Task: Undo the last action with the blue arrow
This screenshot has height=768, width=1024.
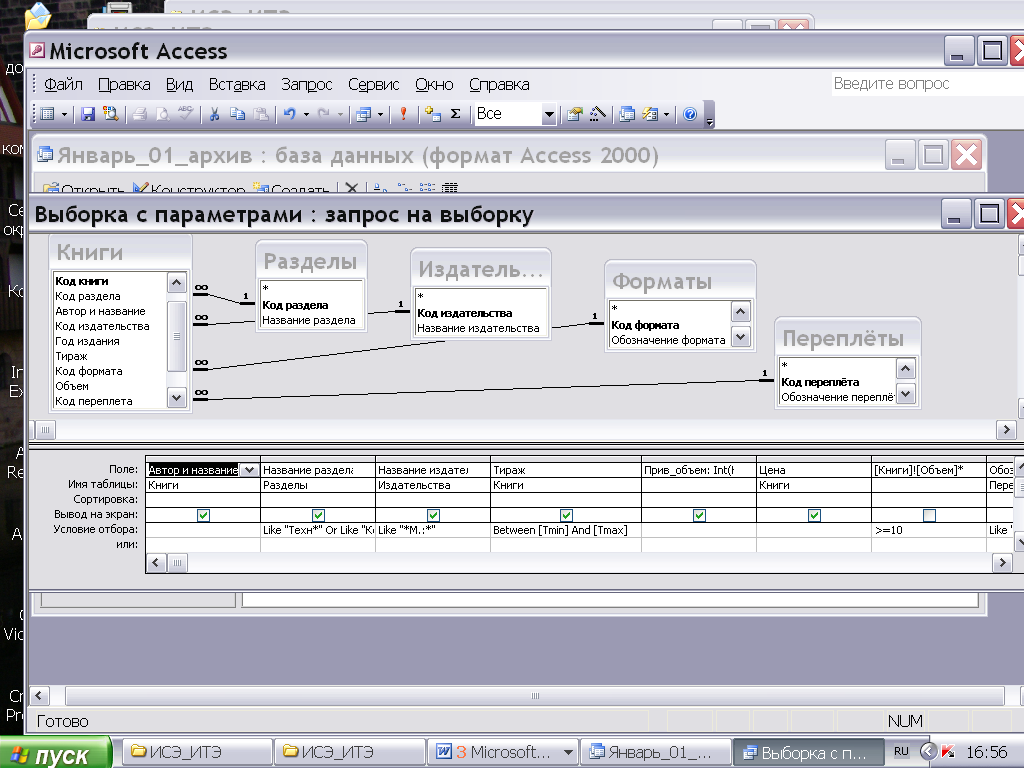Action: click(289, 114)
